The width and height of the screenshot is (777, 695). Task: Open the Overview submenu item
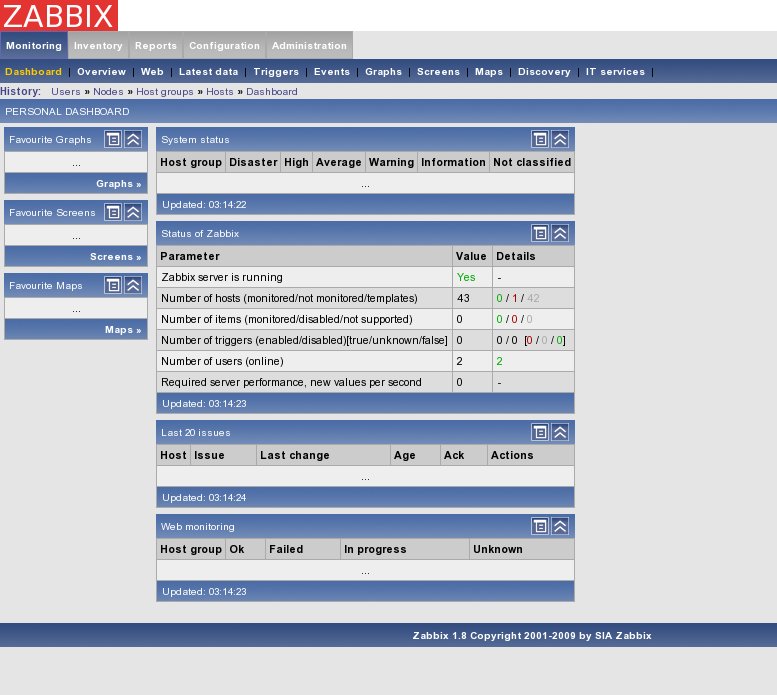(x=102, y=71)
